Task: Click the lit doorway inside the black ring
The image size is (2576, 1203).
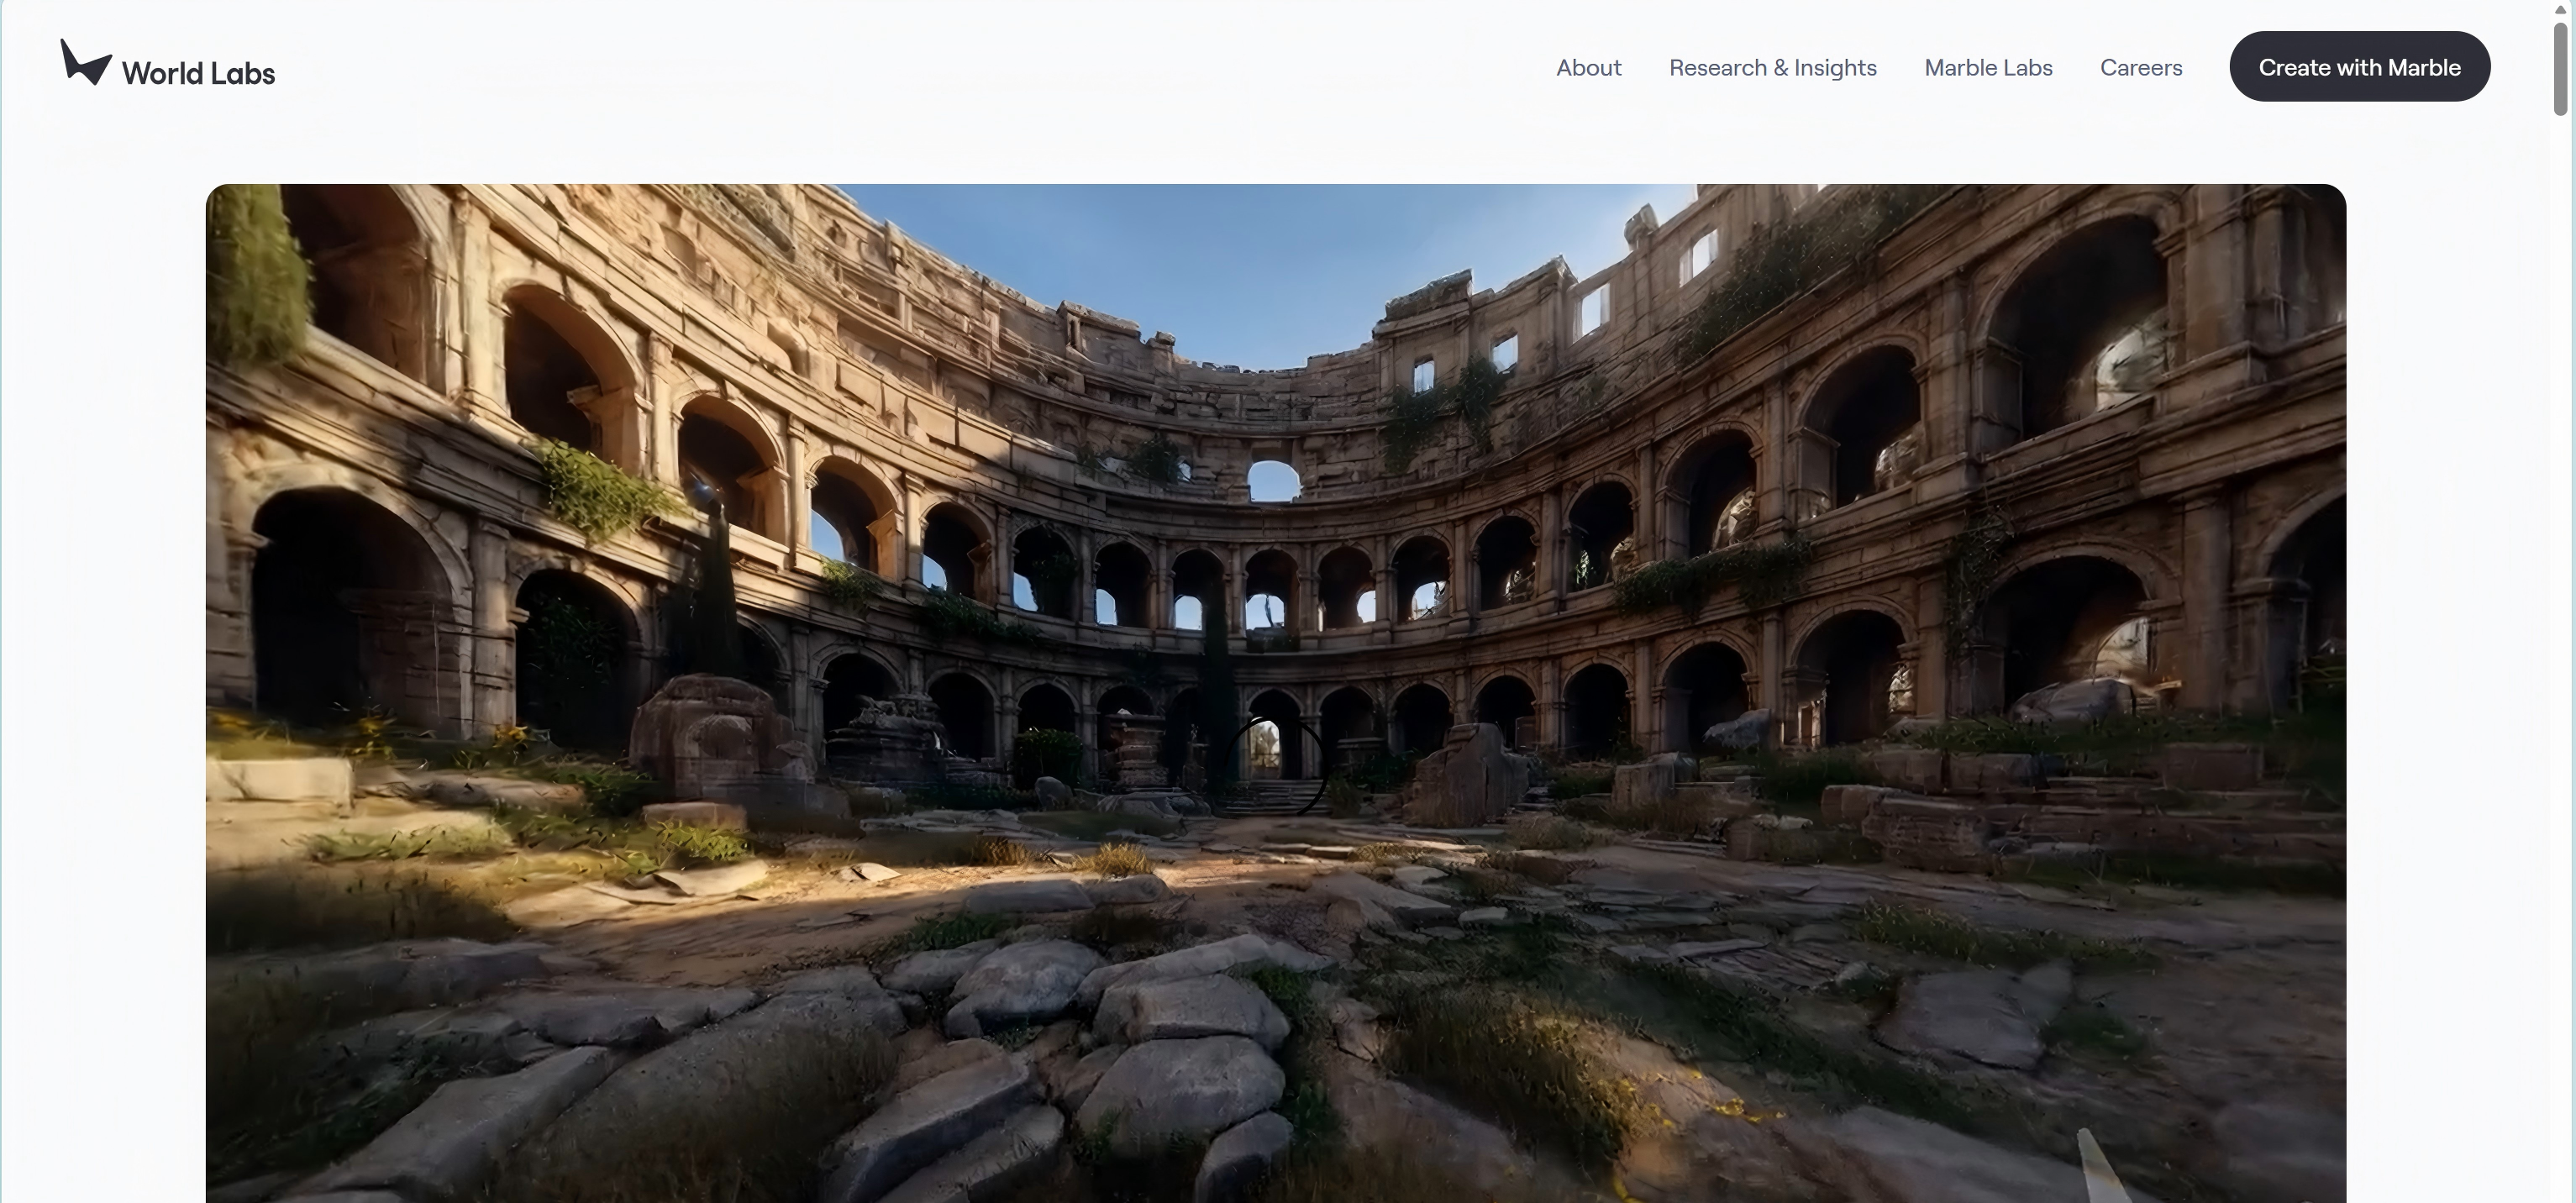Action: 1265,745
